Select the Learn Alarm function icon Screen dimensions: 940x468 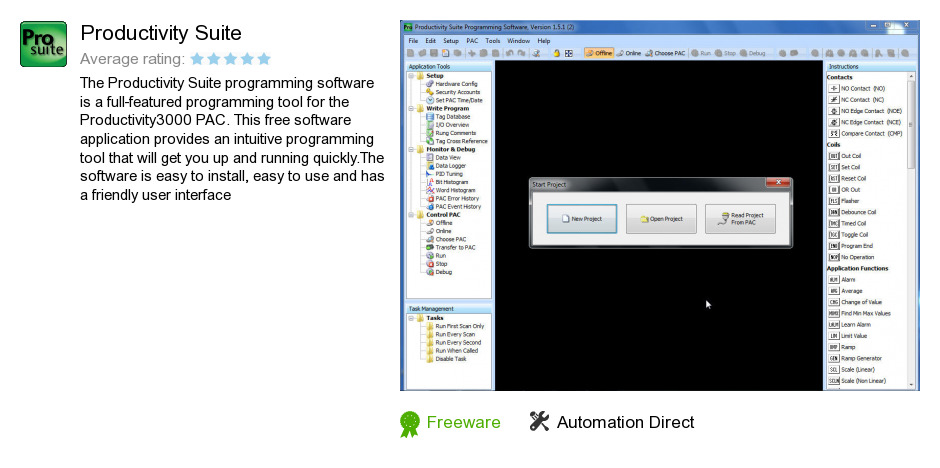point(833,325)
